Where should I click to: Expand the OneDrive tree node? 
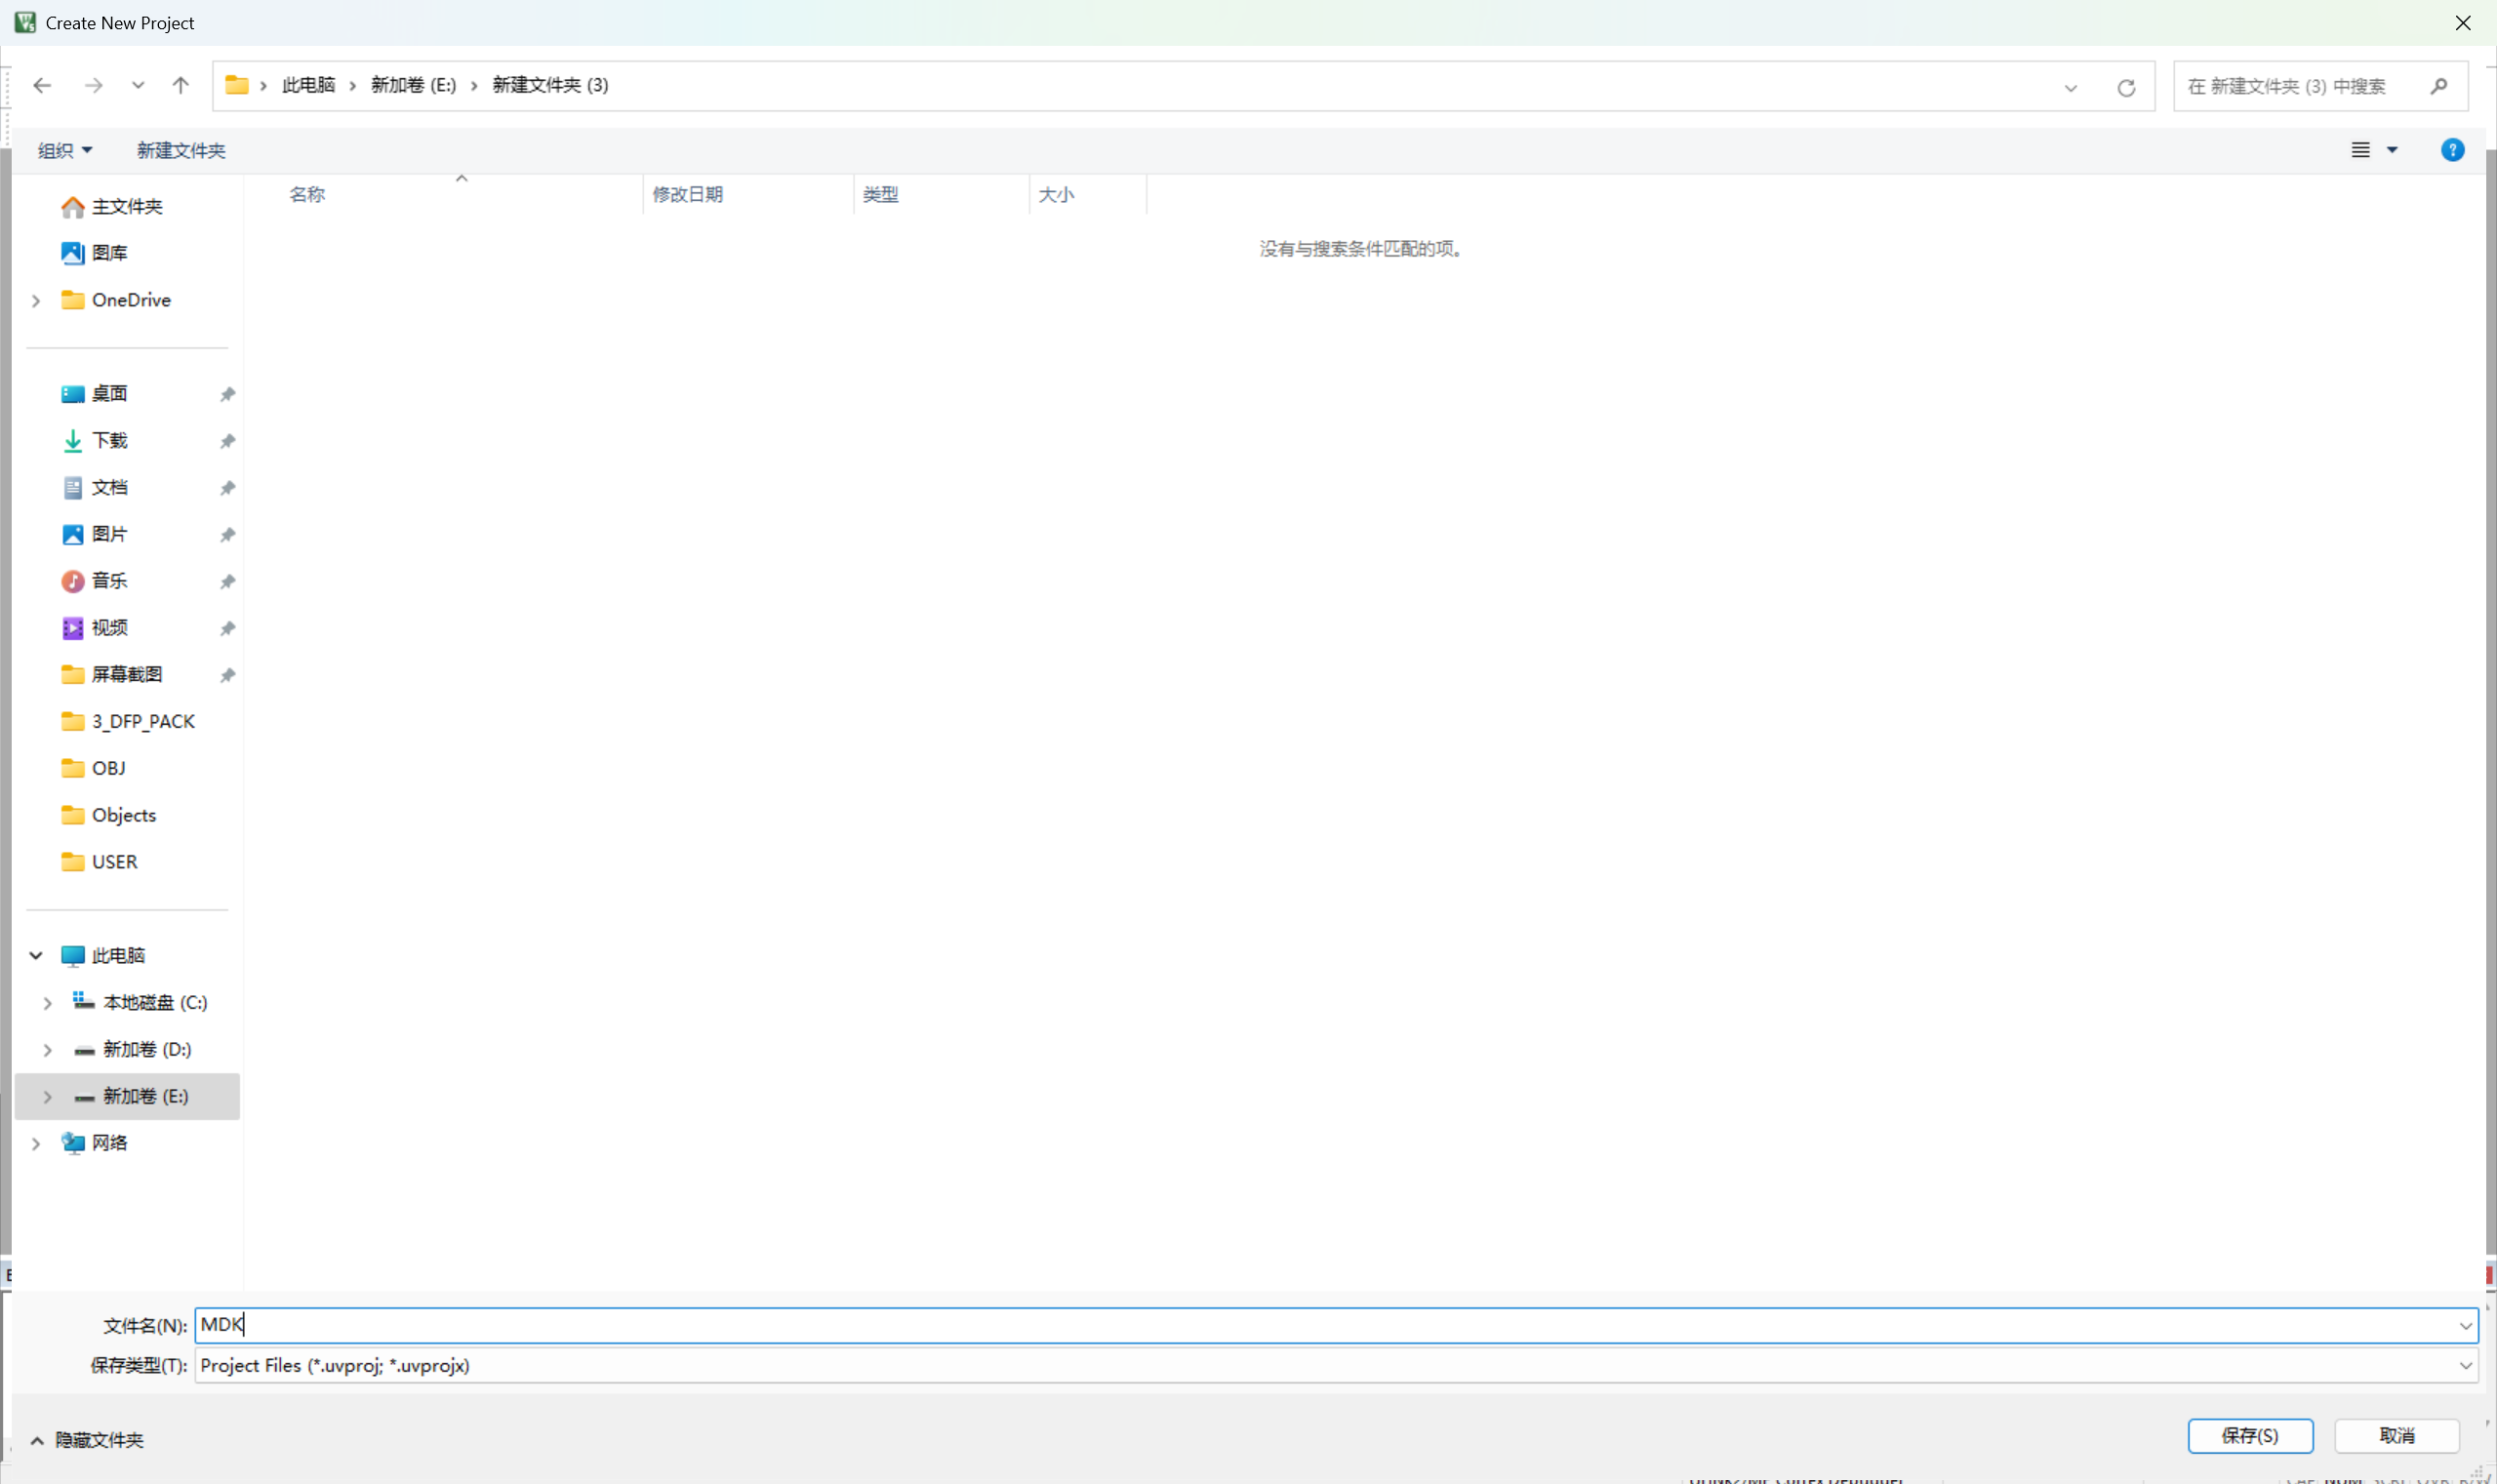click(x=36, y=300)
